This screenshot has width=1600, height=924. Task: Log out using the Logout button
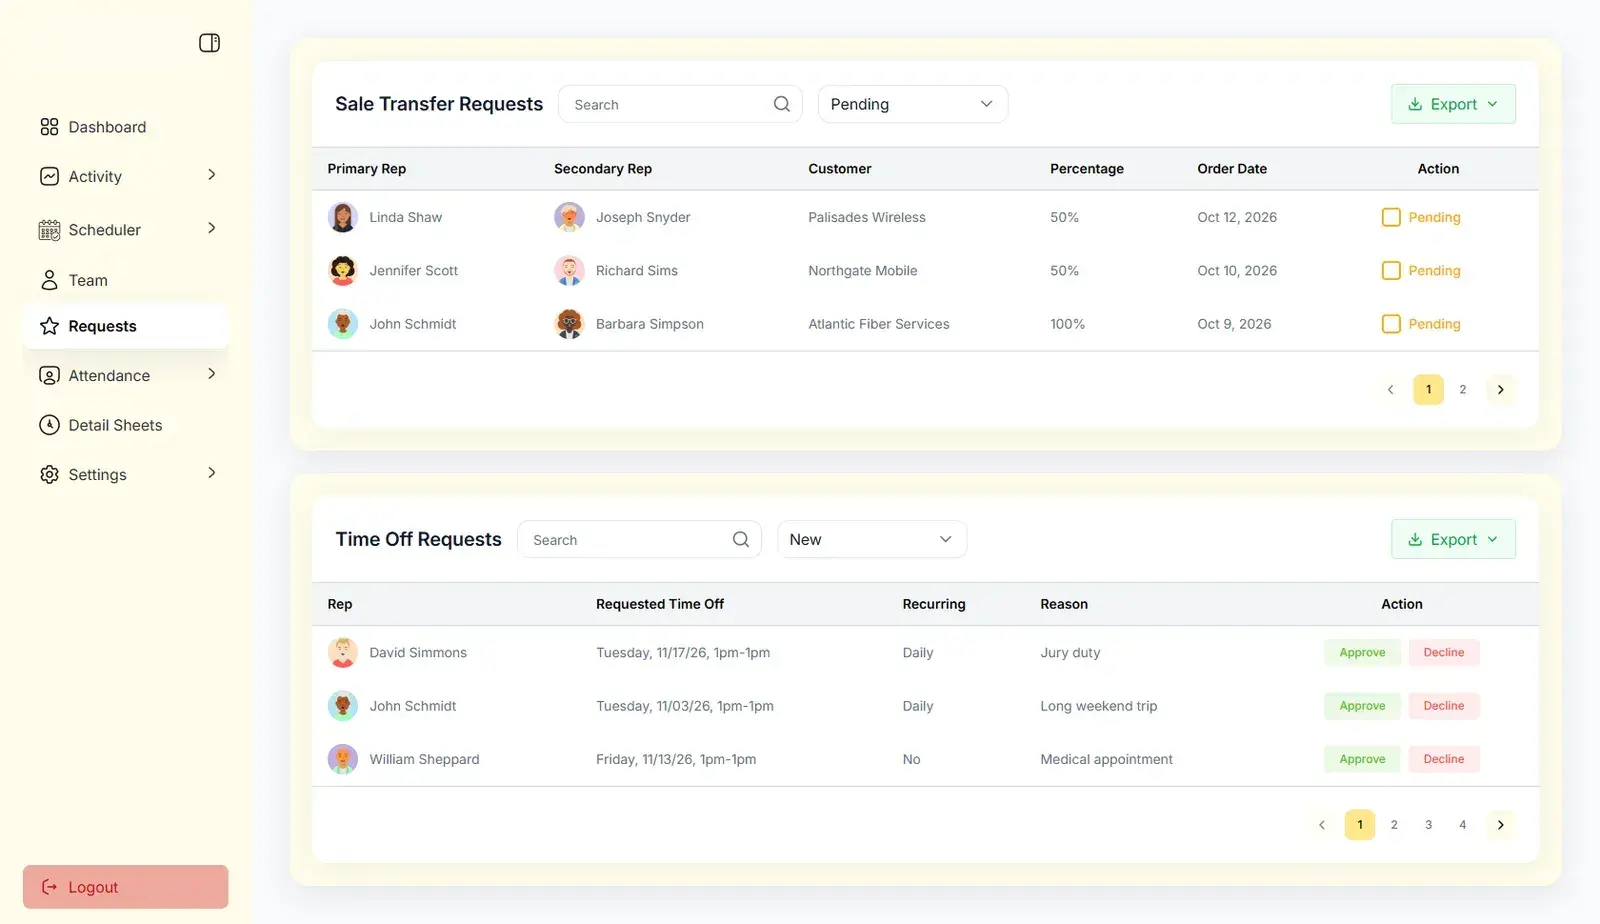pyautogui.click(x=126, y=887)
